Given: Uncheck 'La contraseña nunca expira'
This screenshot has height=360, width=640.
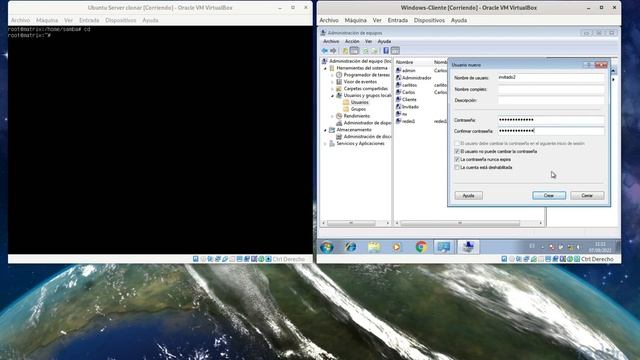Looking at the screenshot, I should 457,160.
